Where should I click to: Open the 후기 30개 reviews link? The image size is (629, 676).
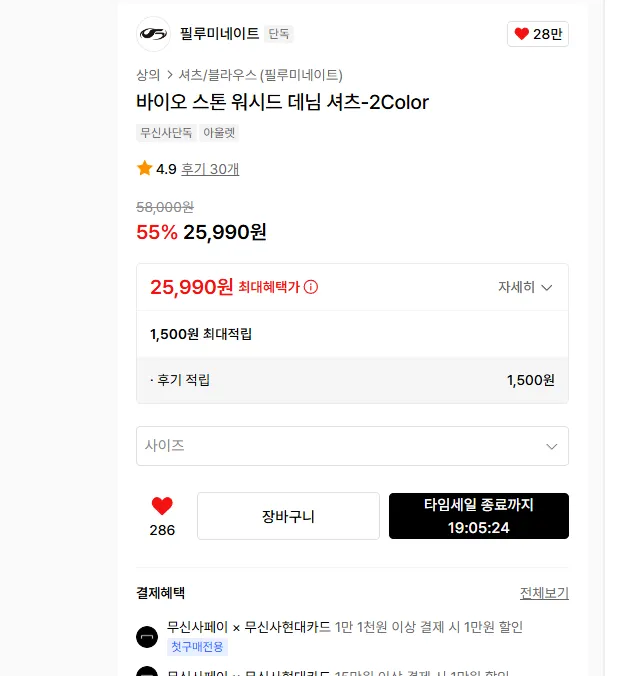[210, 169]
